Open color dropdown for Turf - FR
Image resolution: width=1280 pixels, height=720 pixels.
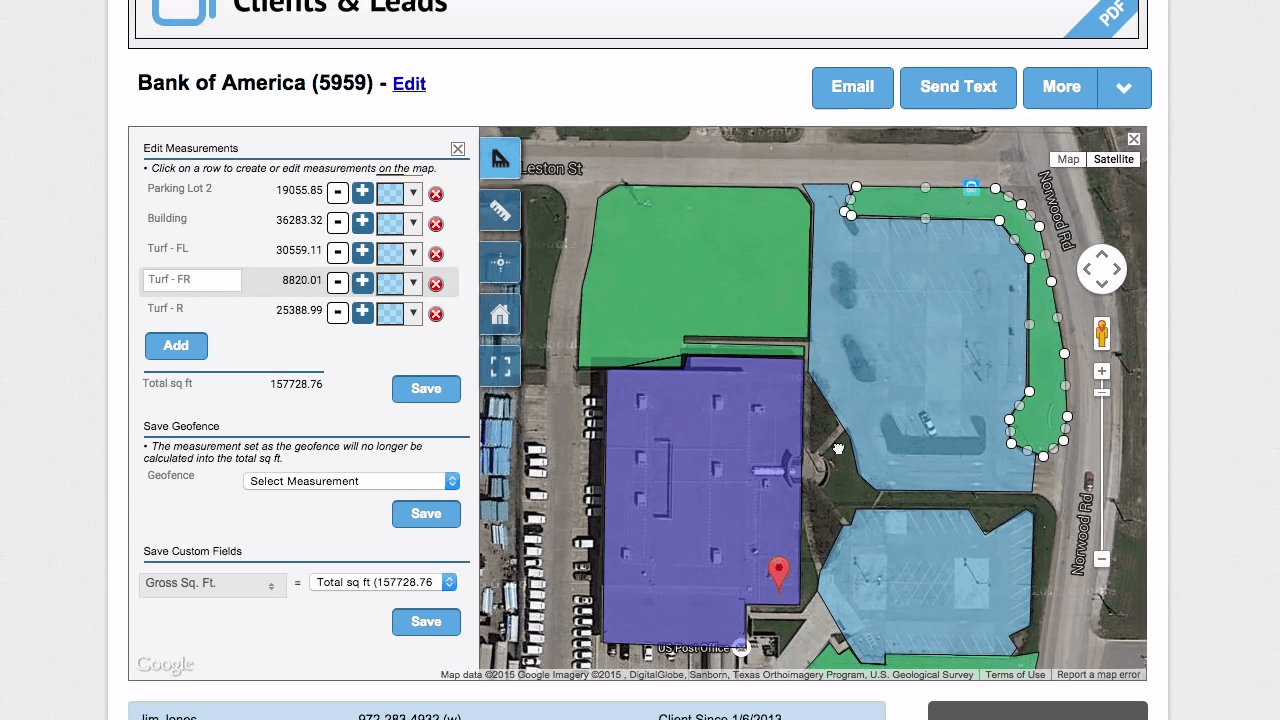tap(413, 283)
